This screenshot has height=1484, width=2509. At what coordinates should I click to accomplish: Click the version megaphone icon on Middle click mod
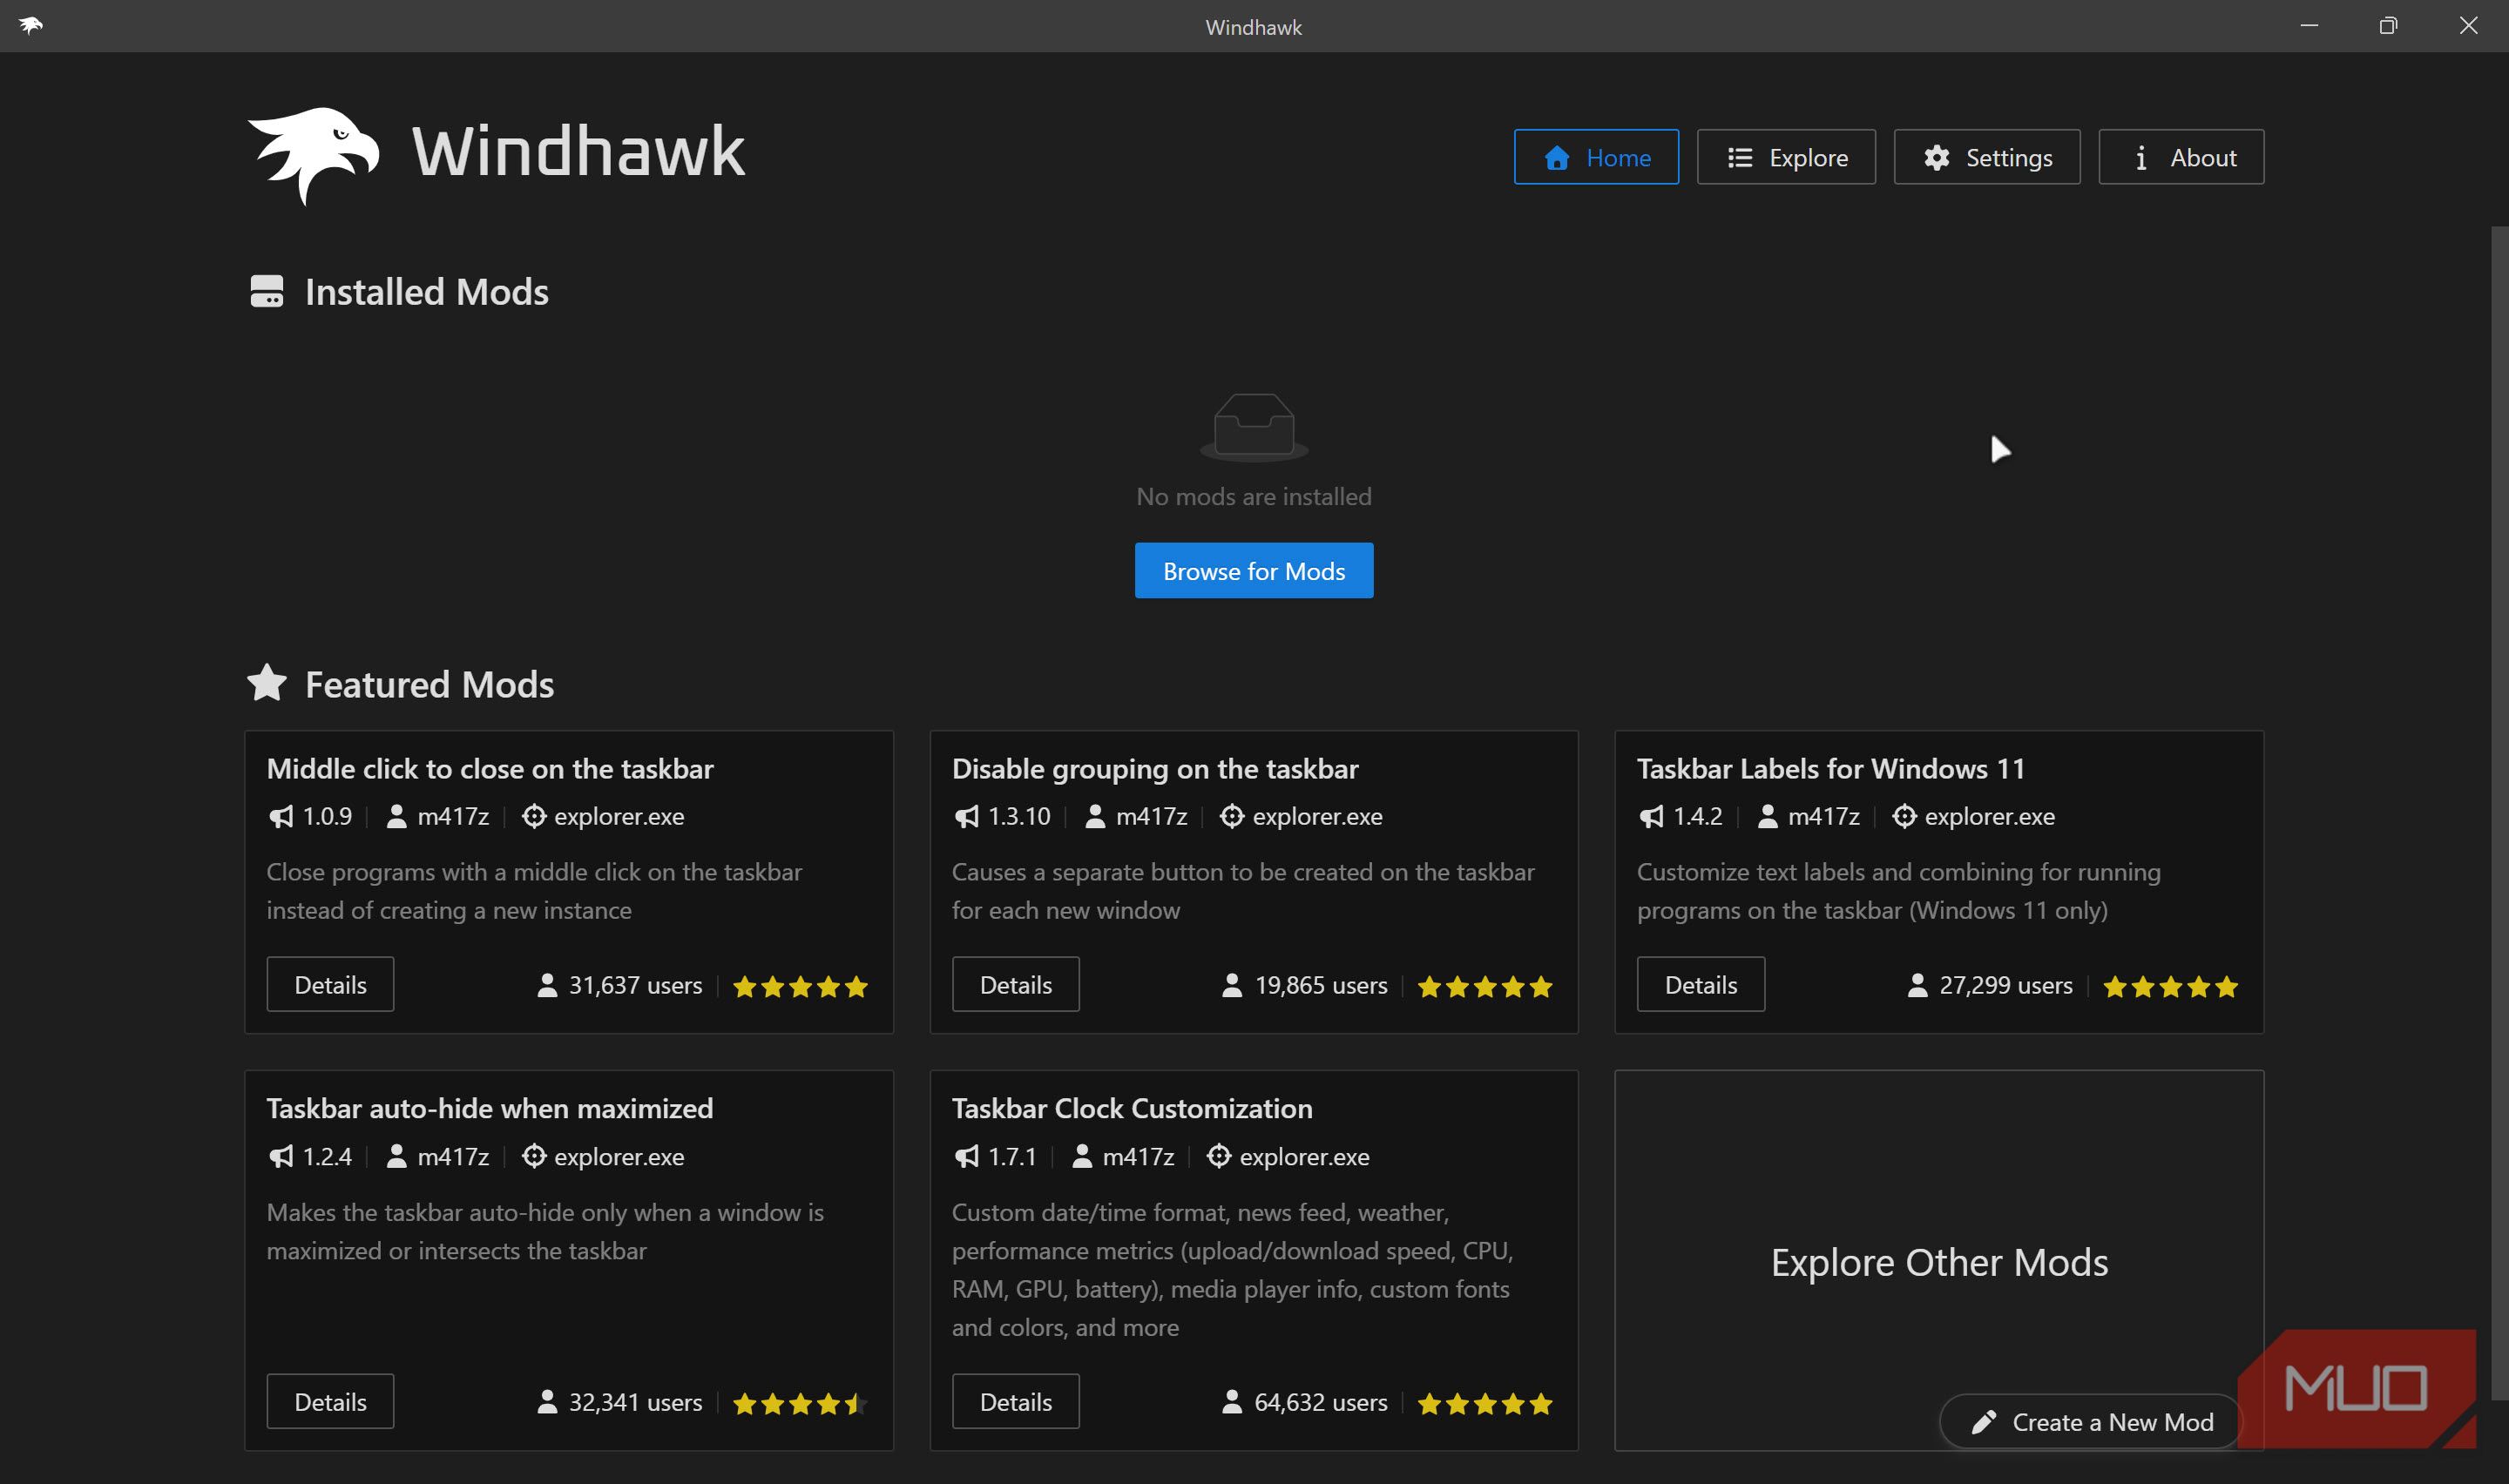point(281,817)
